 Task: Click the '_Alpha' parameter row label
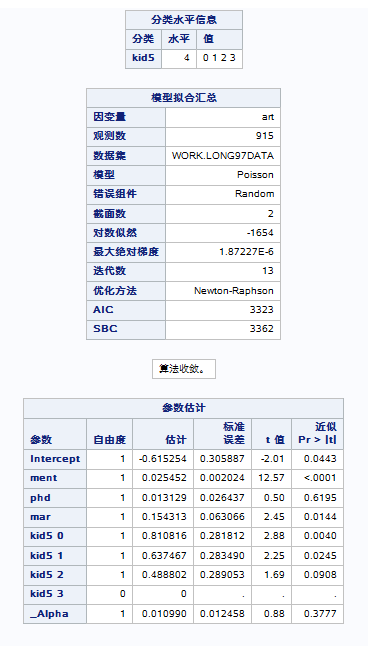coord(49,614)
